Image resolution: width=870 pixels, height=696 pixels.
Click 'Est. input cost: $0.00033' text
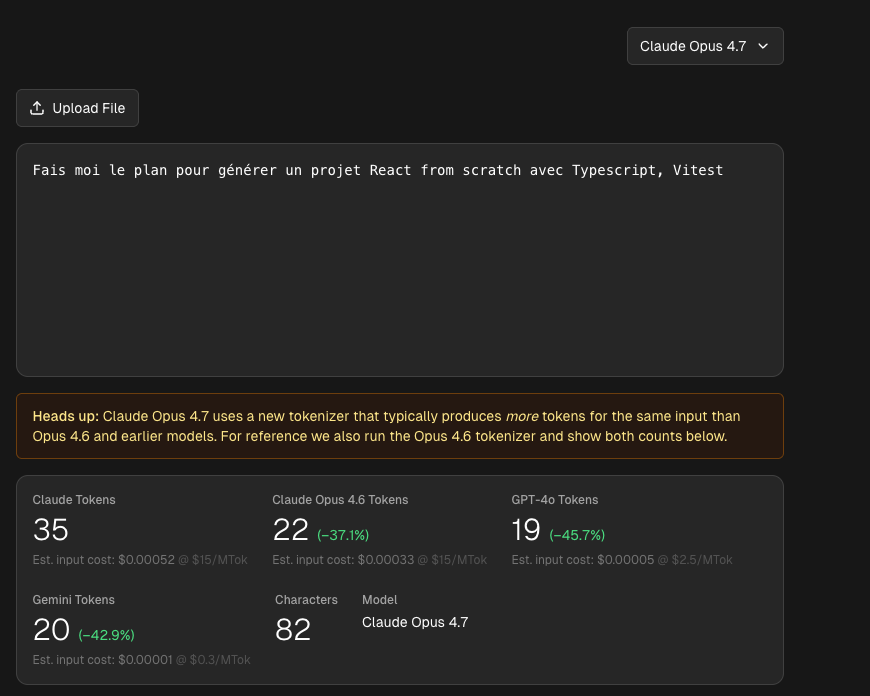[x=343, y=559]
